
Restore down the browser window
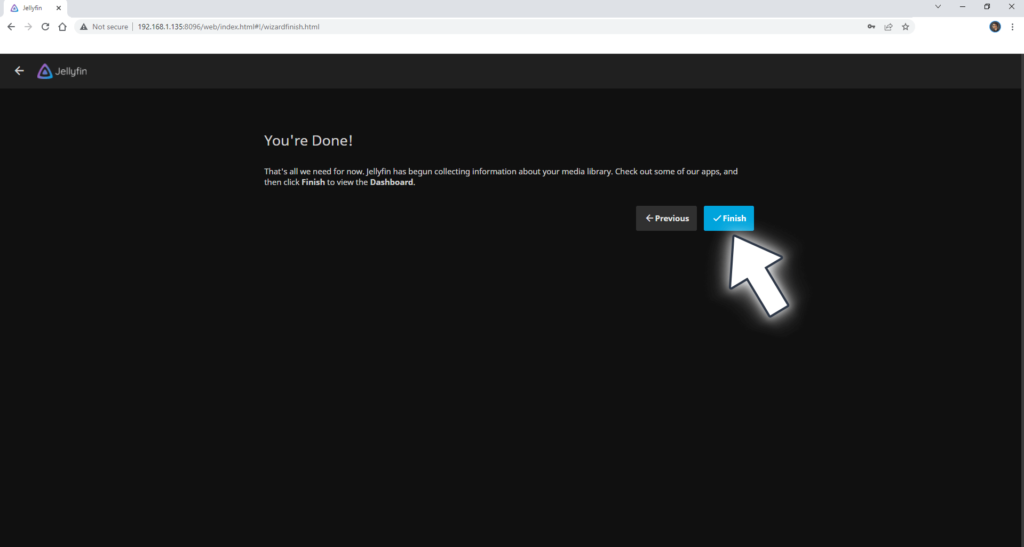(986, 6)
